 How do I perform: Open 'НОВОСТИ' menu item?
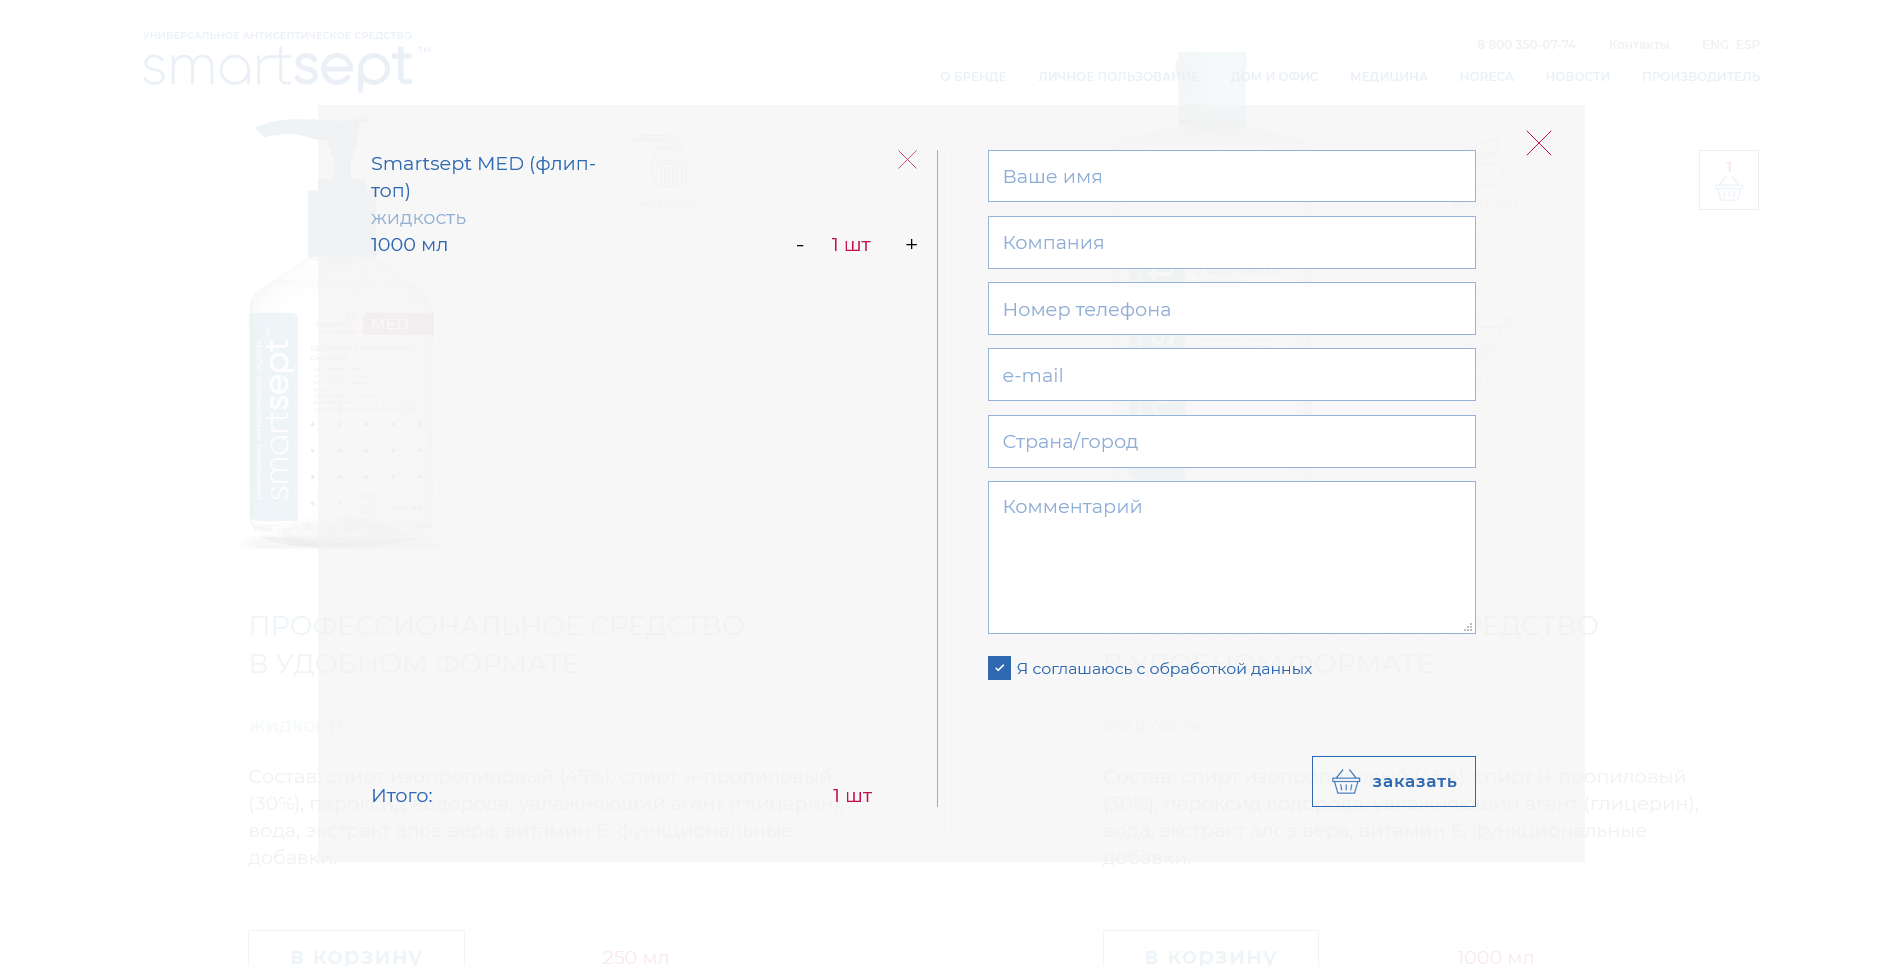(1577, 77)
